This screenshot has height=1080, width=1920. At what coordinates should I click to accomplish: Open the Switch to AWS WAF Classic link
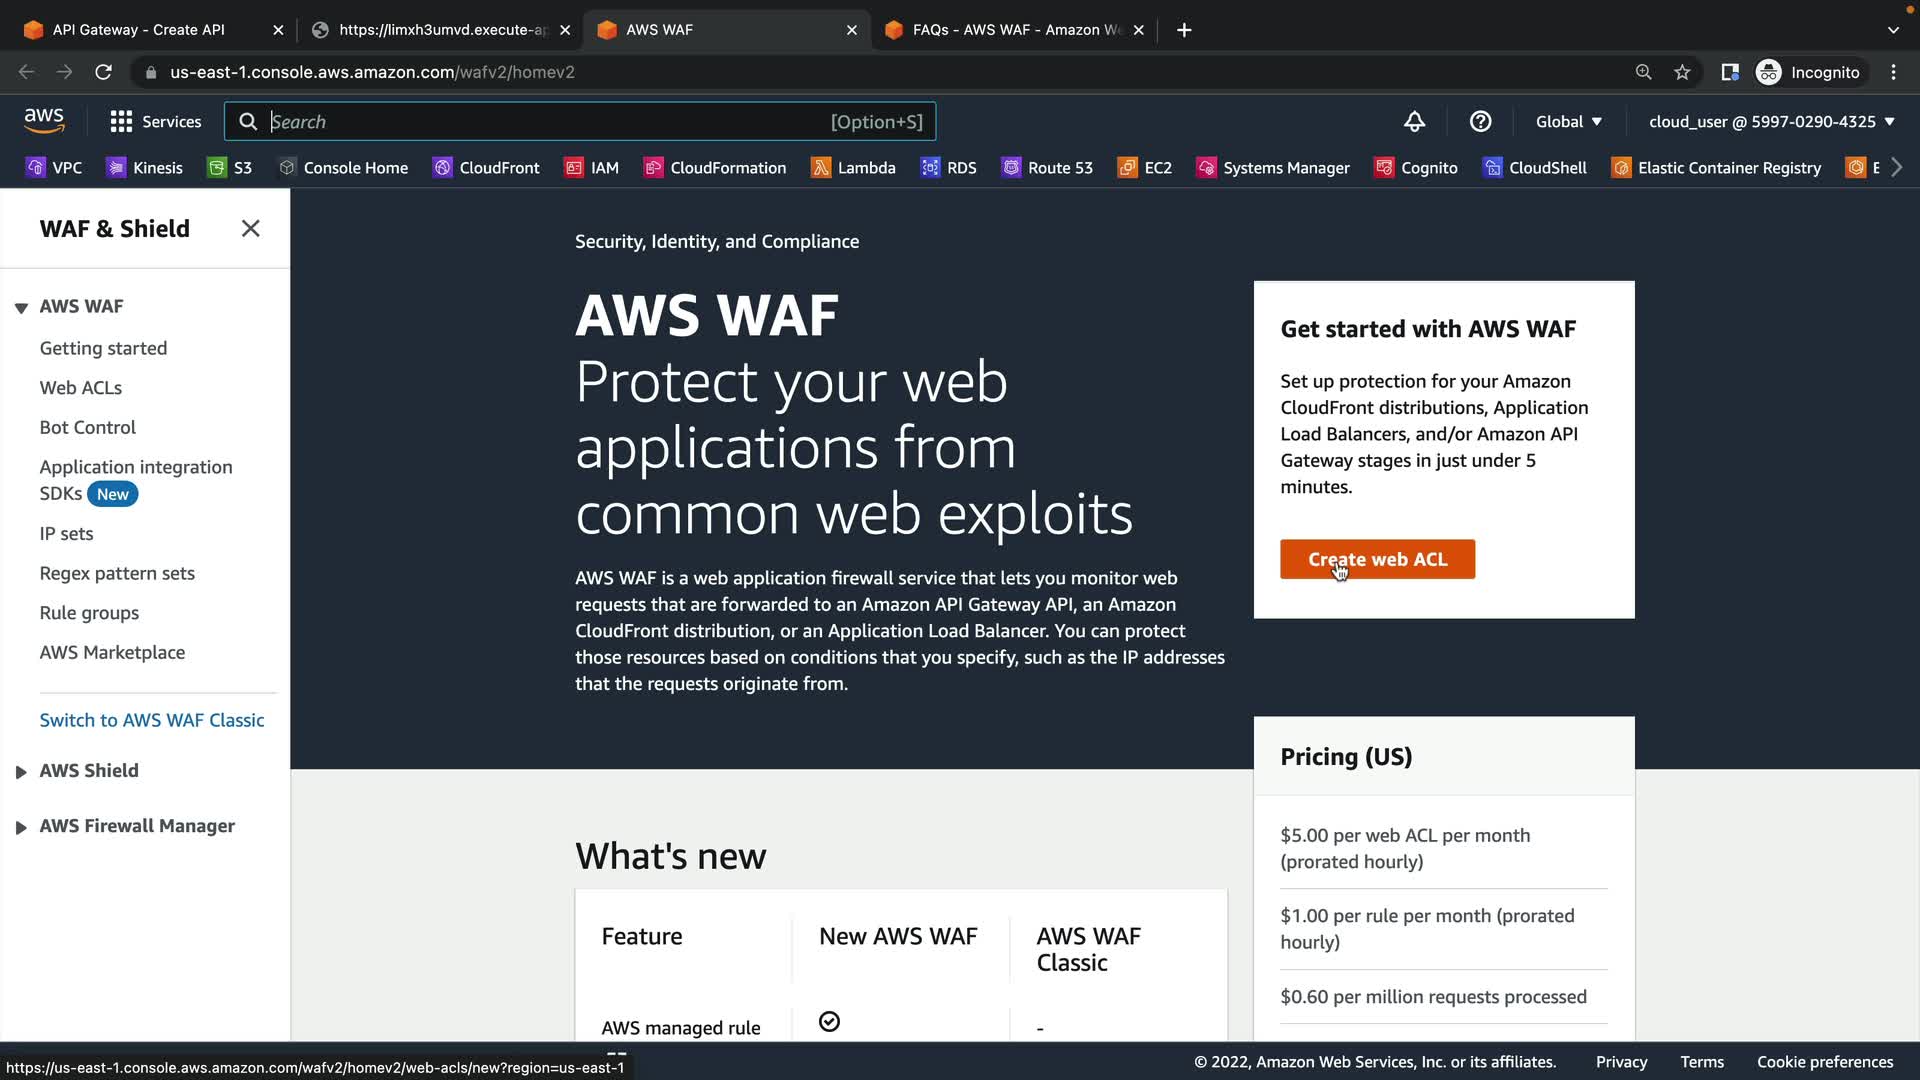[x=152, y=720]
